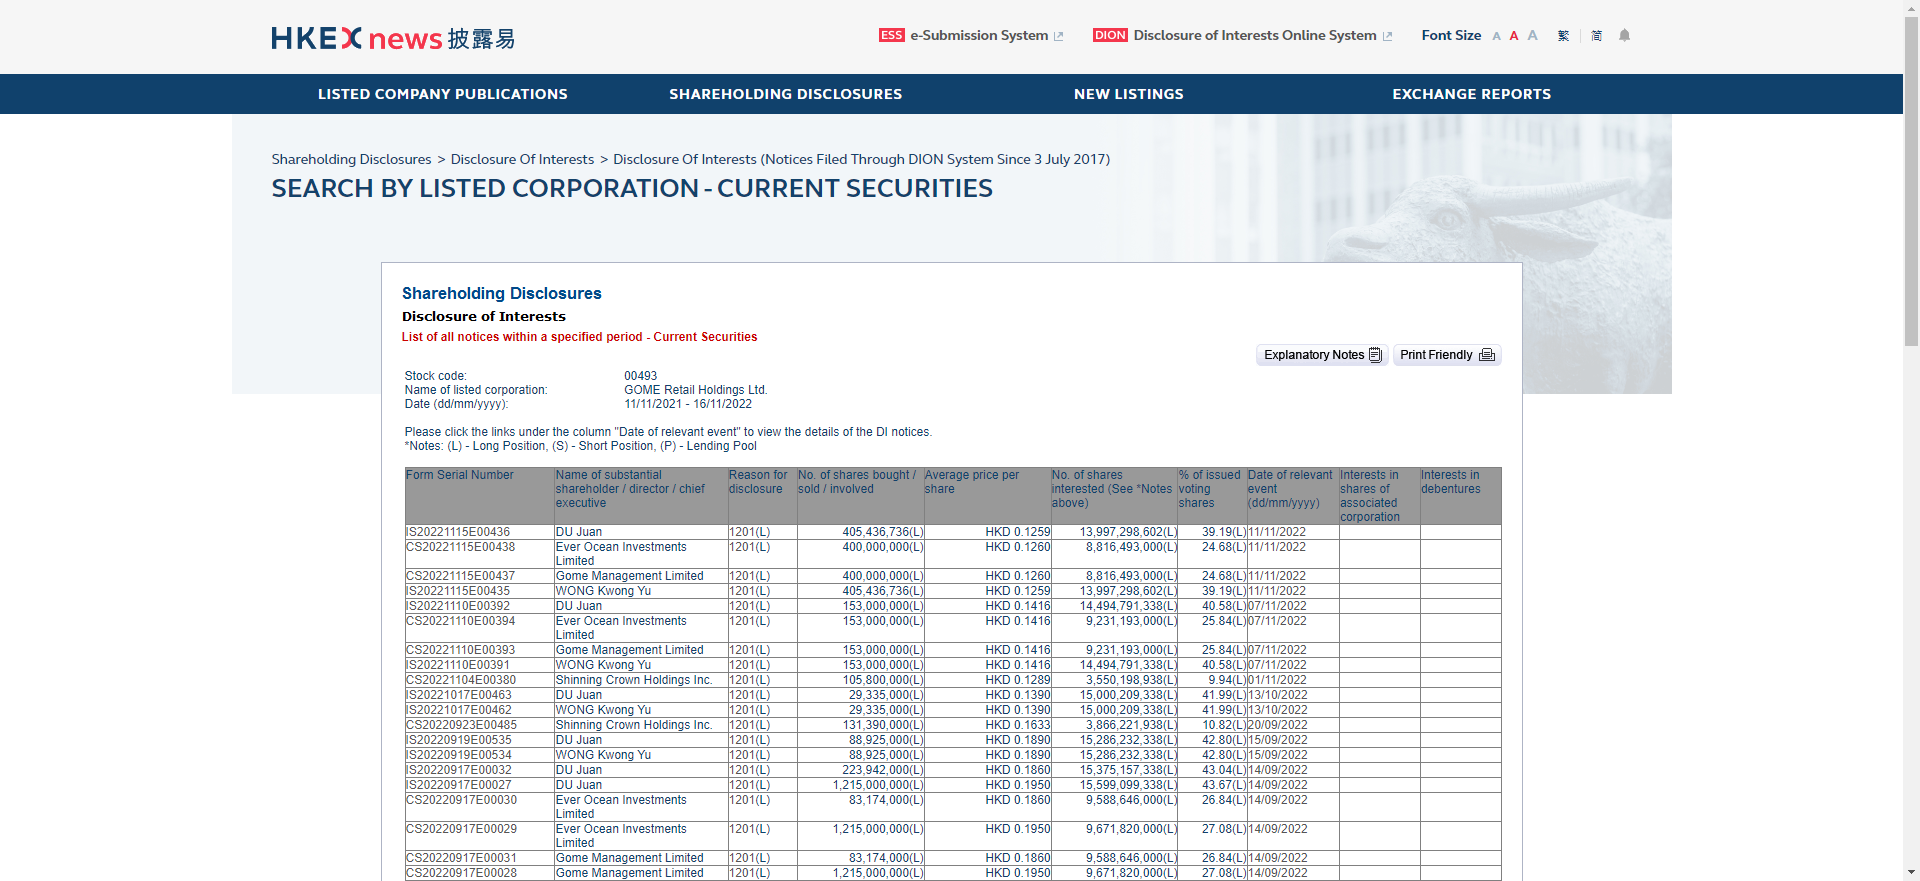Switch to Simplified Chinese language
The height and width of the screenshot is (881, 1920).
[1596, 36]
